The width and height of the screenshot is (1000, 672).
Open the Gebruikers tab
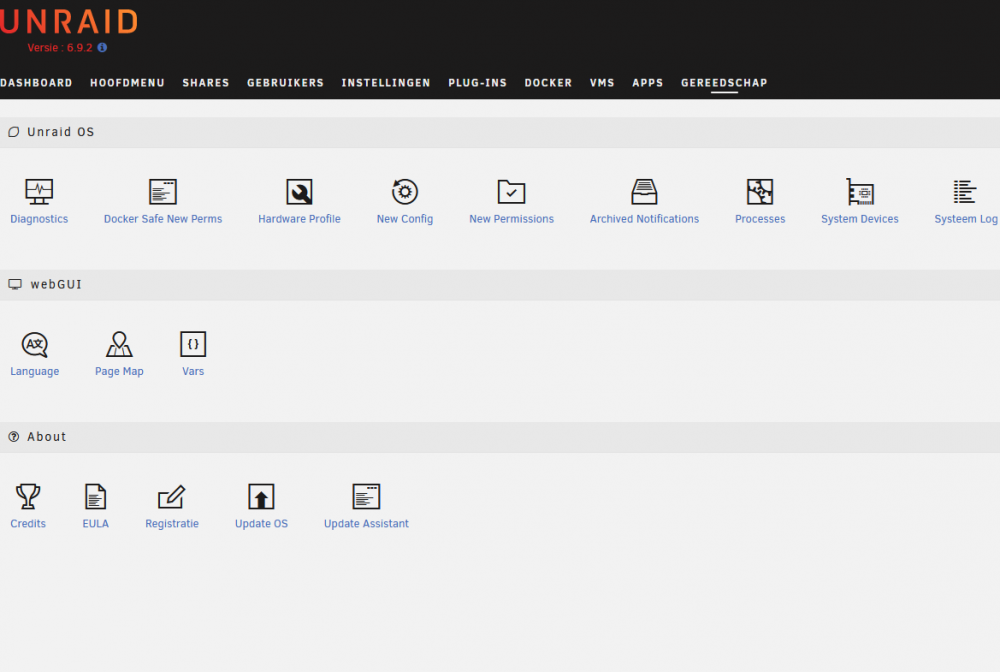point(286,83)
